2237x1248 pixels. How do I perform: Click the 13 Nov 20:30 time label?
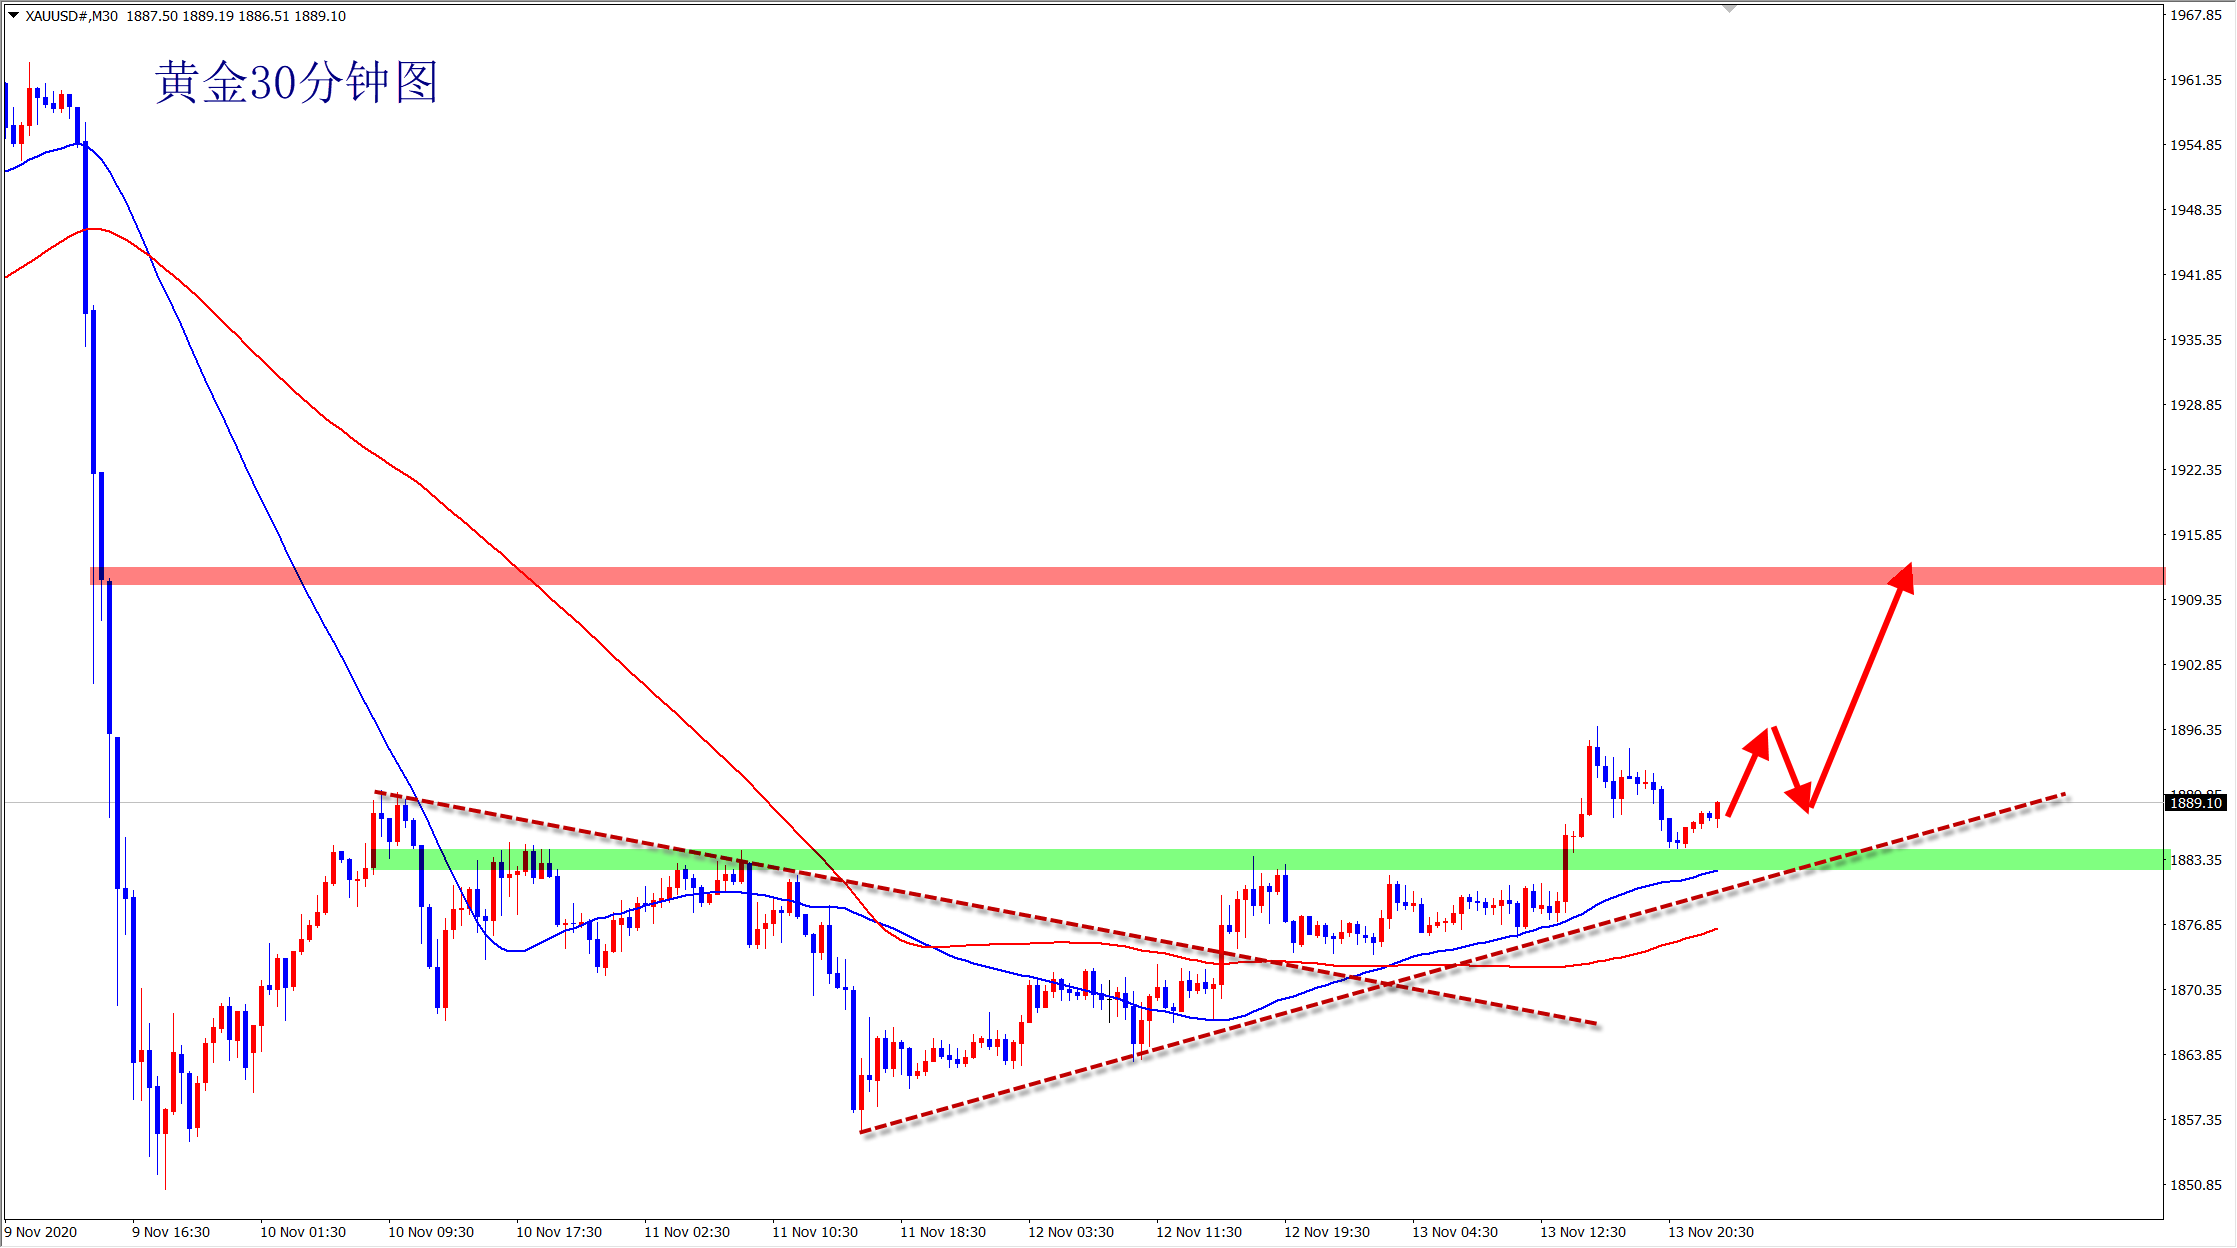click(x=1710, y=1232)
